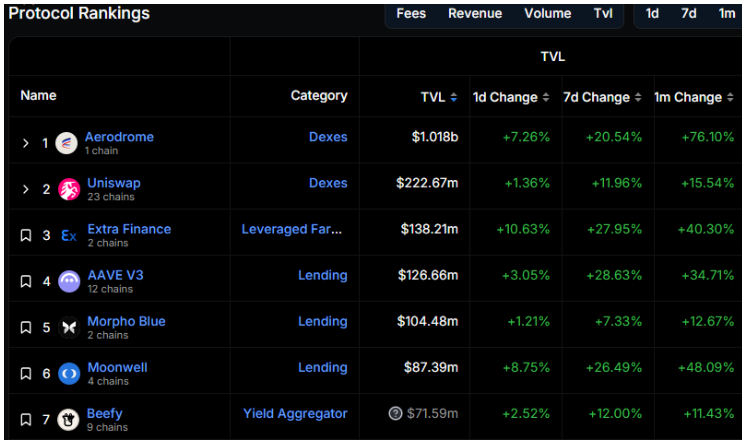
Task: Click the Morpho Blue butterfly icon
Action: 69,328
